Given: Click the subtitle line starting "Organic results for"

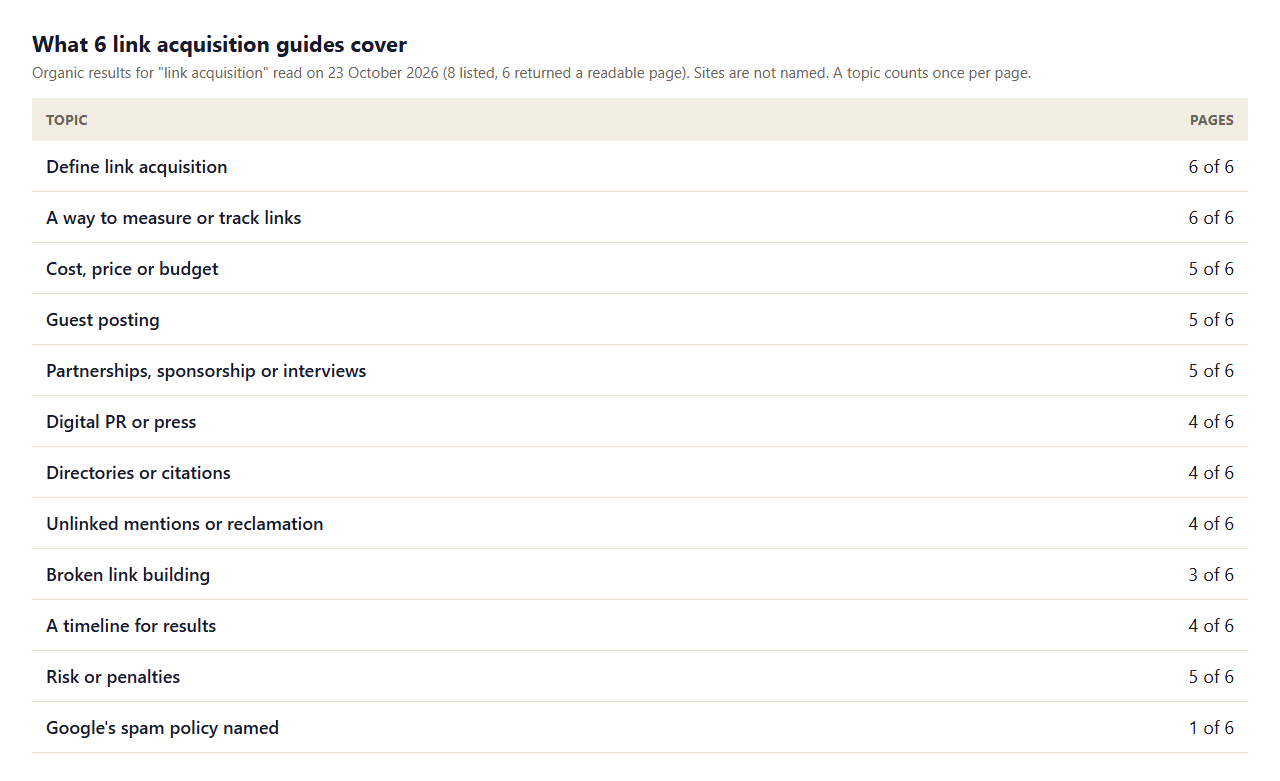Looking at the screenshot, I should coord(531,73).
